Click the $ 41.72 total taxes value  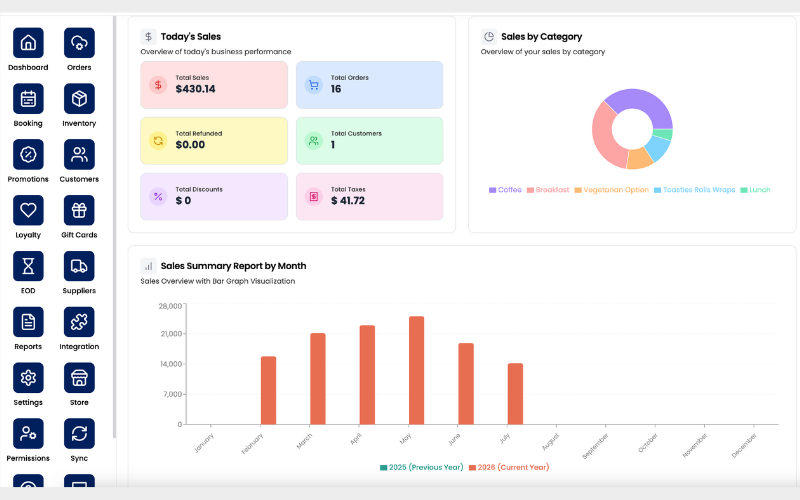(x=348, y=201)
